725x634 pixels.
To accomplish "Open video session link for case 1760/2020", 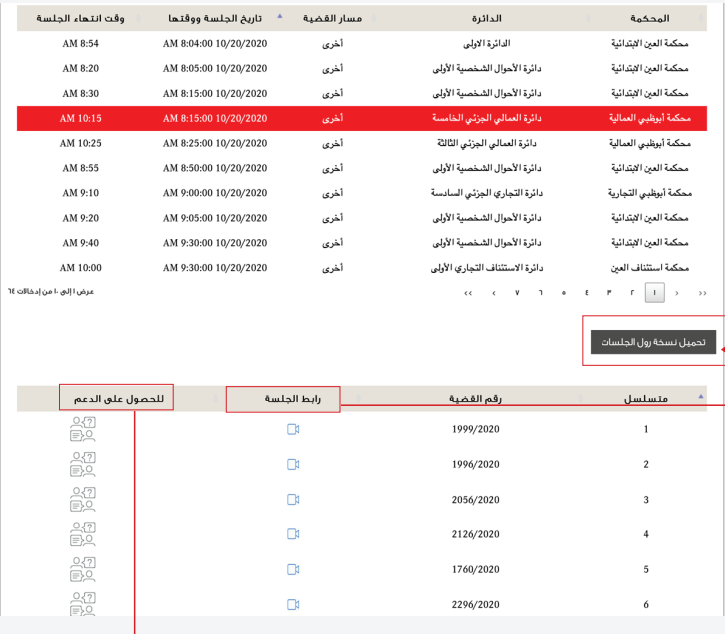I will pos(293,569).
